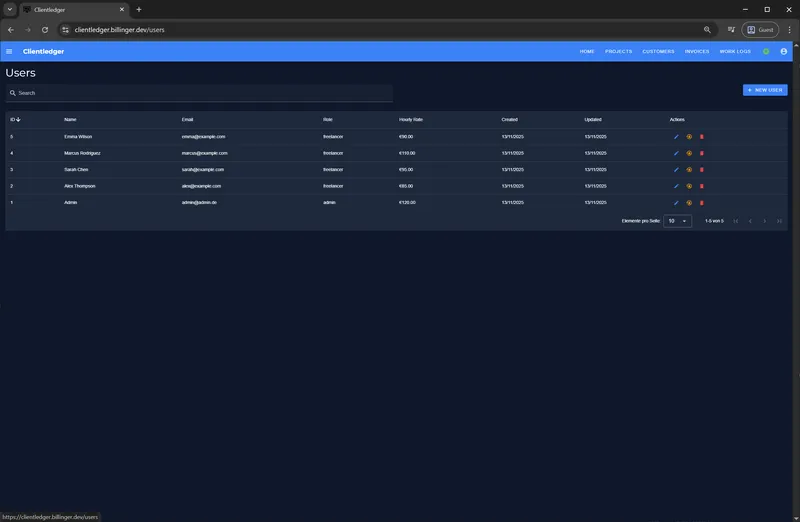800x522 pixels.
Task: Reload the page with browser refresh icon
Action: 45,30
